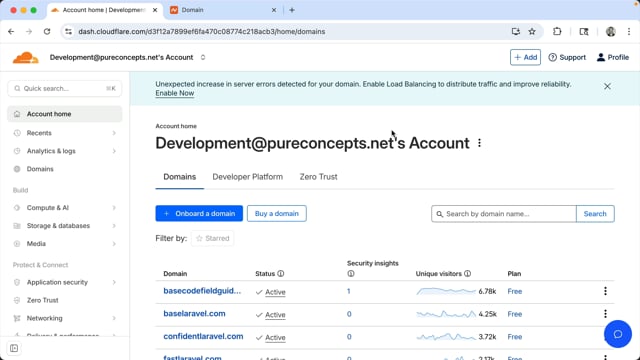Click security insights count 1 for basecodefieldguid
Screen dimensions: 640x360
click(x=349, y=291)
